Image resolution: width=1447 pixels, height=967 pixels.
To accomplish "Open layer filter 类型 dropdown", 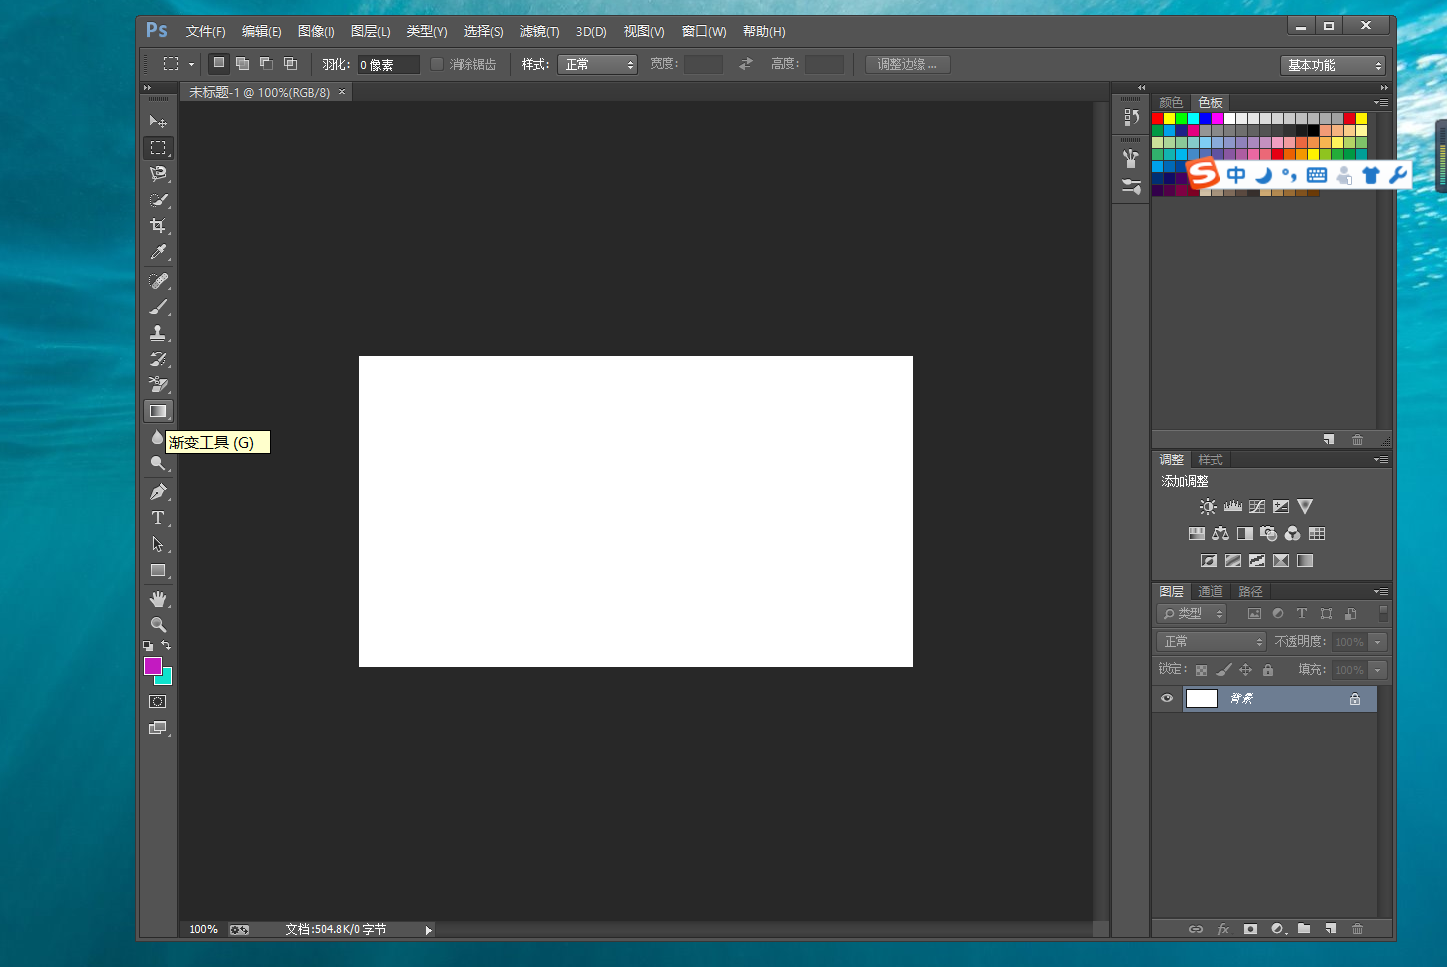I will [x=1192, y=614].
